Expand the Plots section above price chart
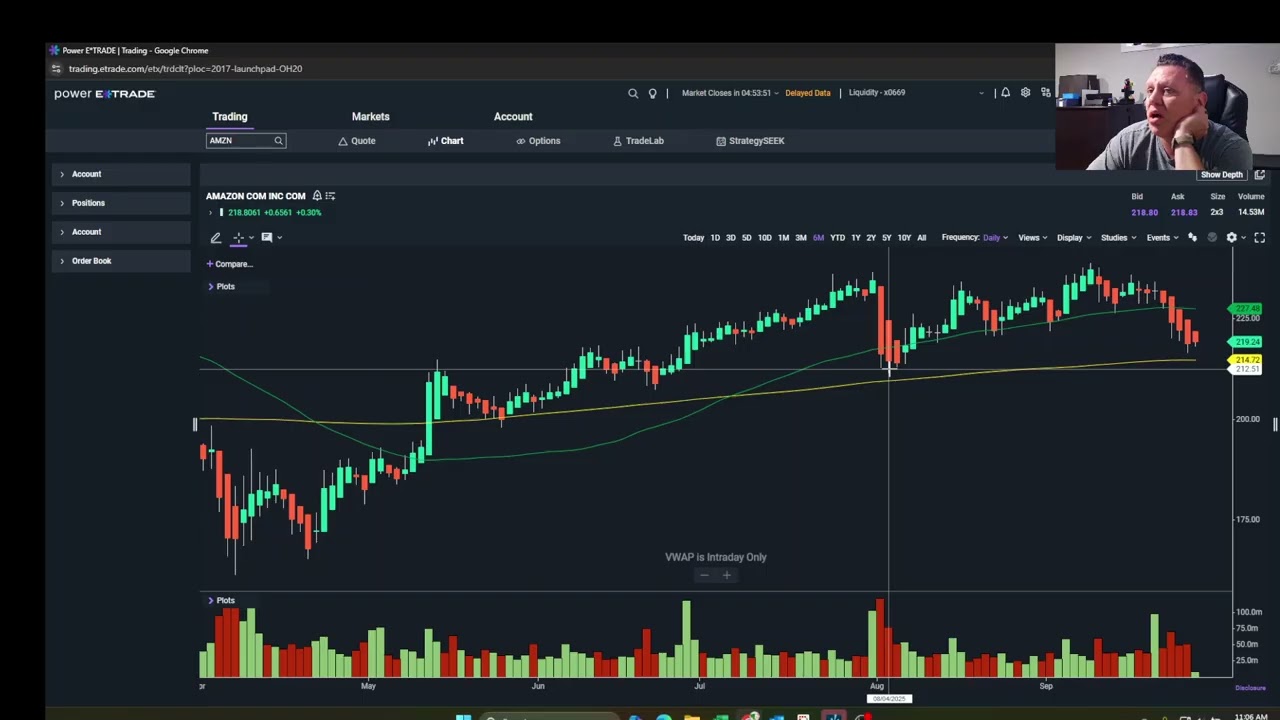Viewport: 1280px width, 720px height. (x=221, y=287)
